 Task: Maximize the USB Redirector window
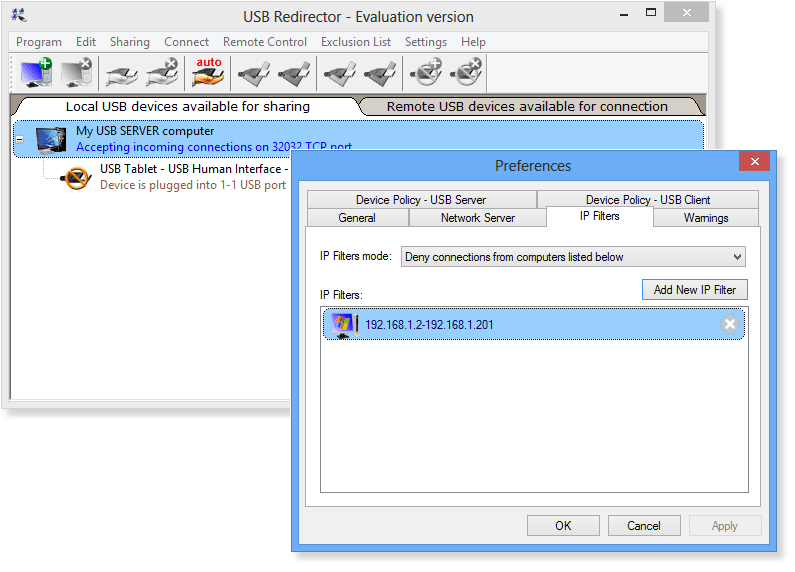pos(651,13)
